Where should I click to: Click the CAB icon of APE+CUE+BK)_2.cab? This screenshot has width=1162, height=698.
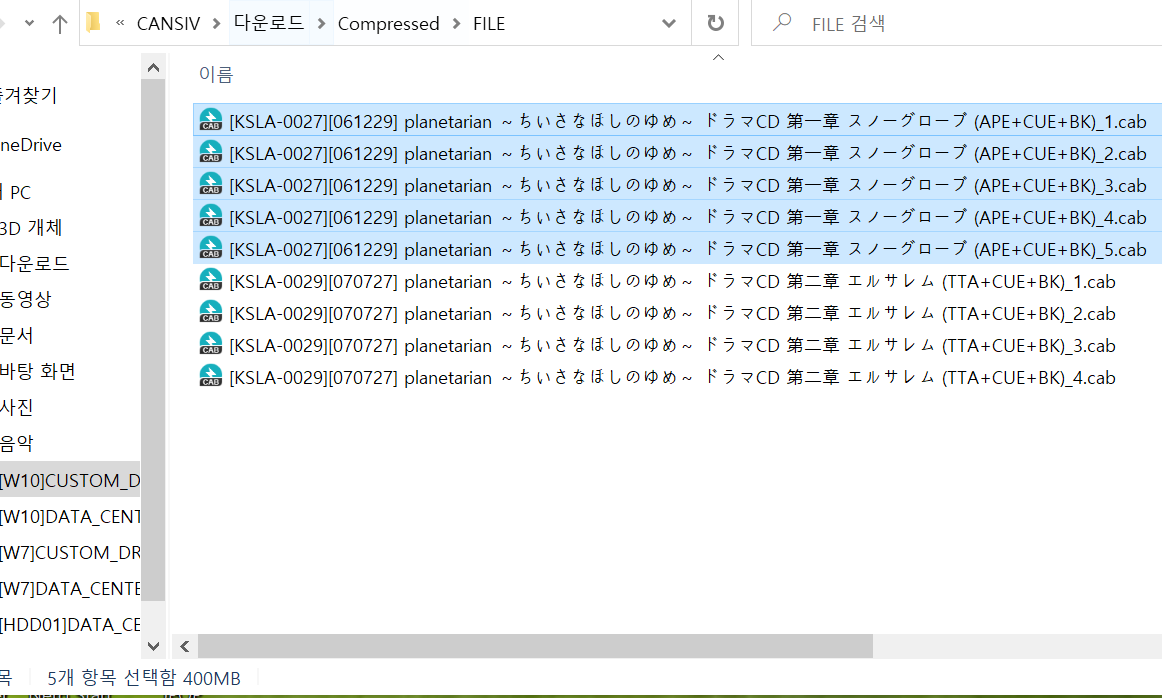pyautogui.click(x=210, y=152)
